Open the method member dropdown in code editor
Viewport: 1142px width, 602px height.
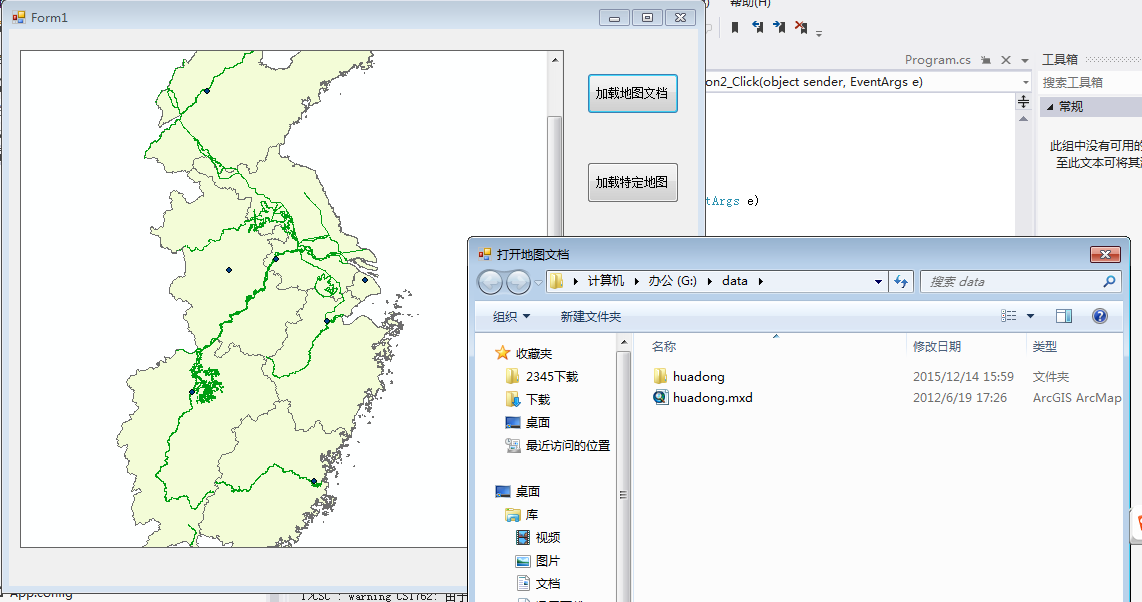click(1025, 82)
